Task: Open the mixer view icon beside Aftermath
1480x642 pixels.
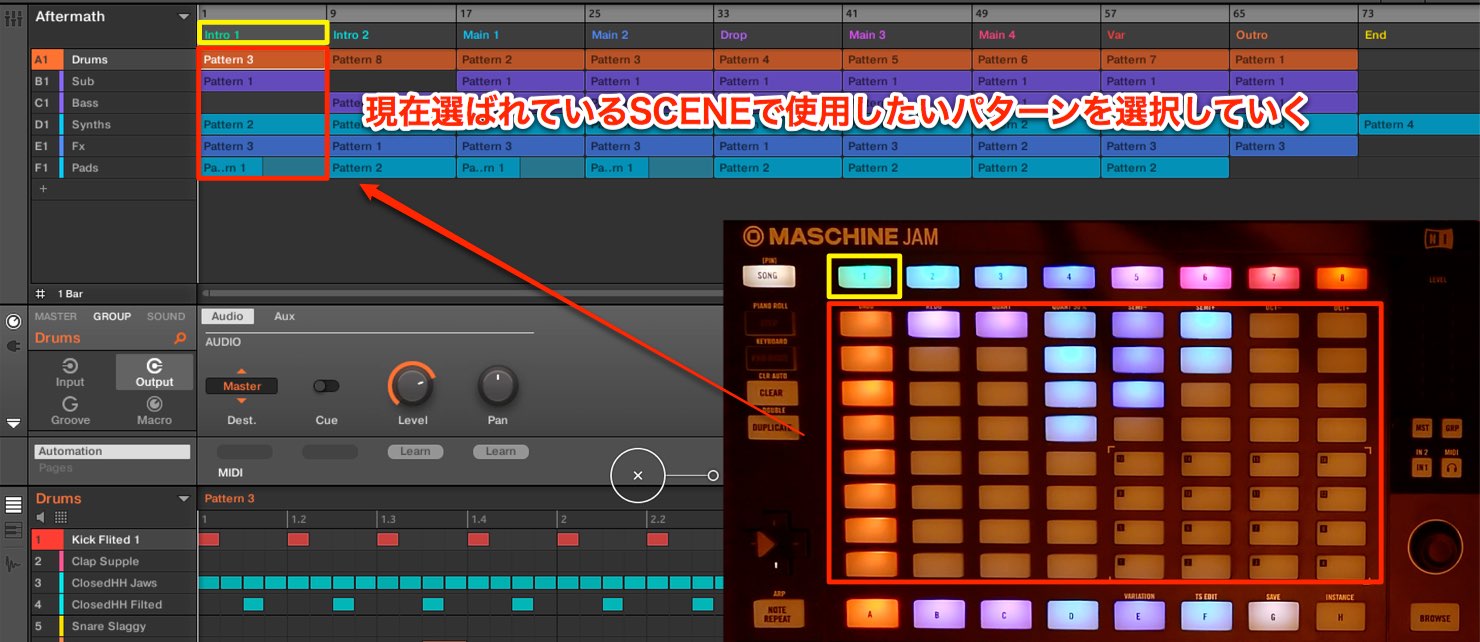Action: (x=13, y=17)
